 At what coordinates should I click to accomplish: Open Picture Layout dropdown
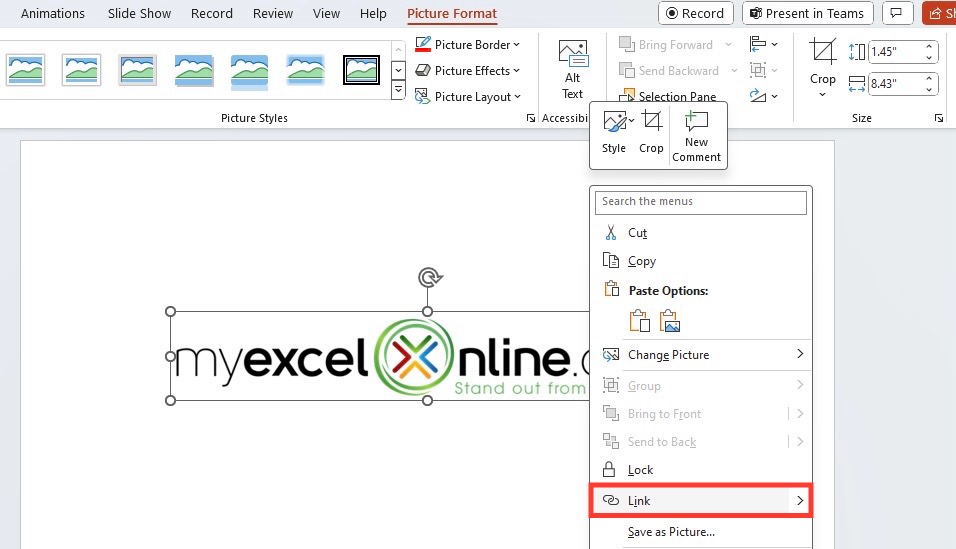467,96
